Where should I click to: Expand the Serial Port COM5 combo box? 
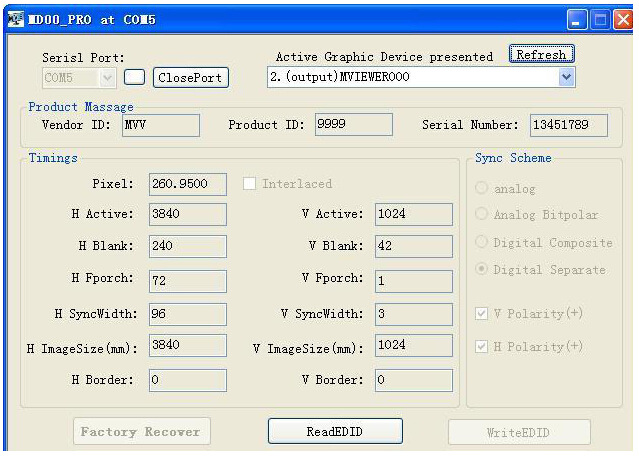108,77
